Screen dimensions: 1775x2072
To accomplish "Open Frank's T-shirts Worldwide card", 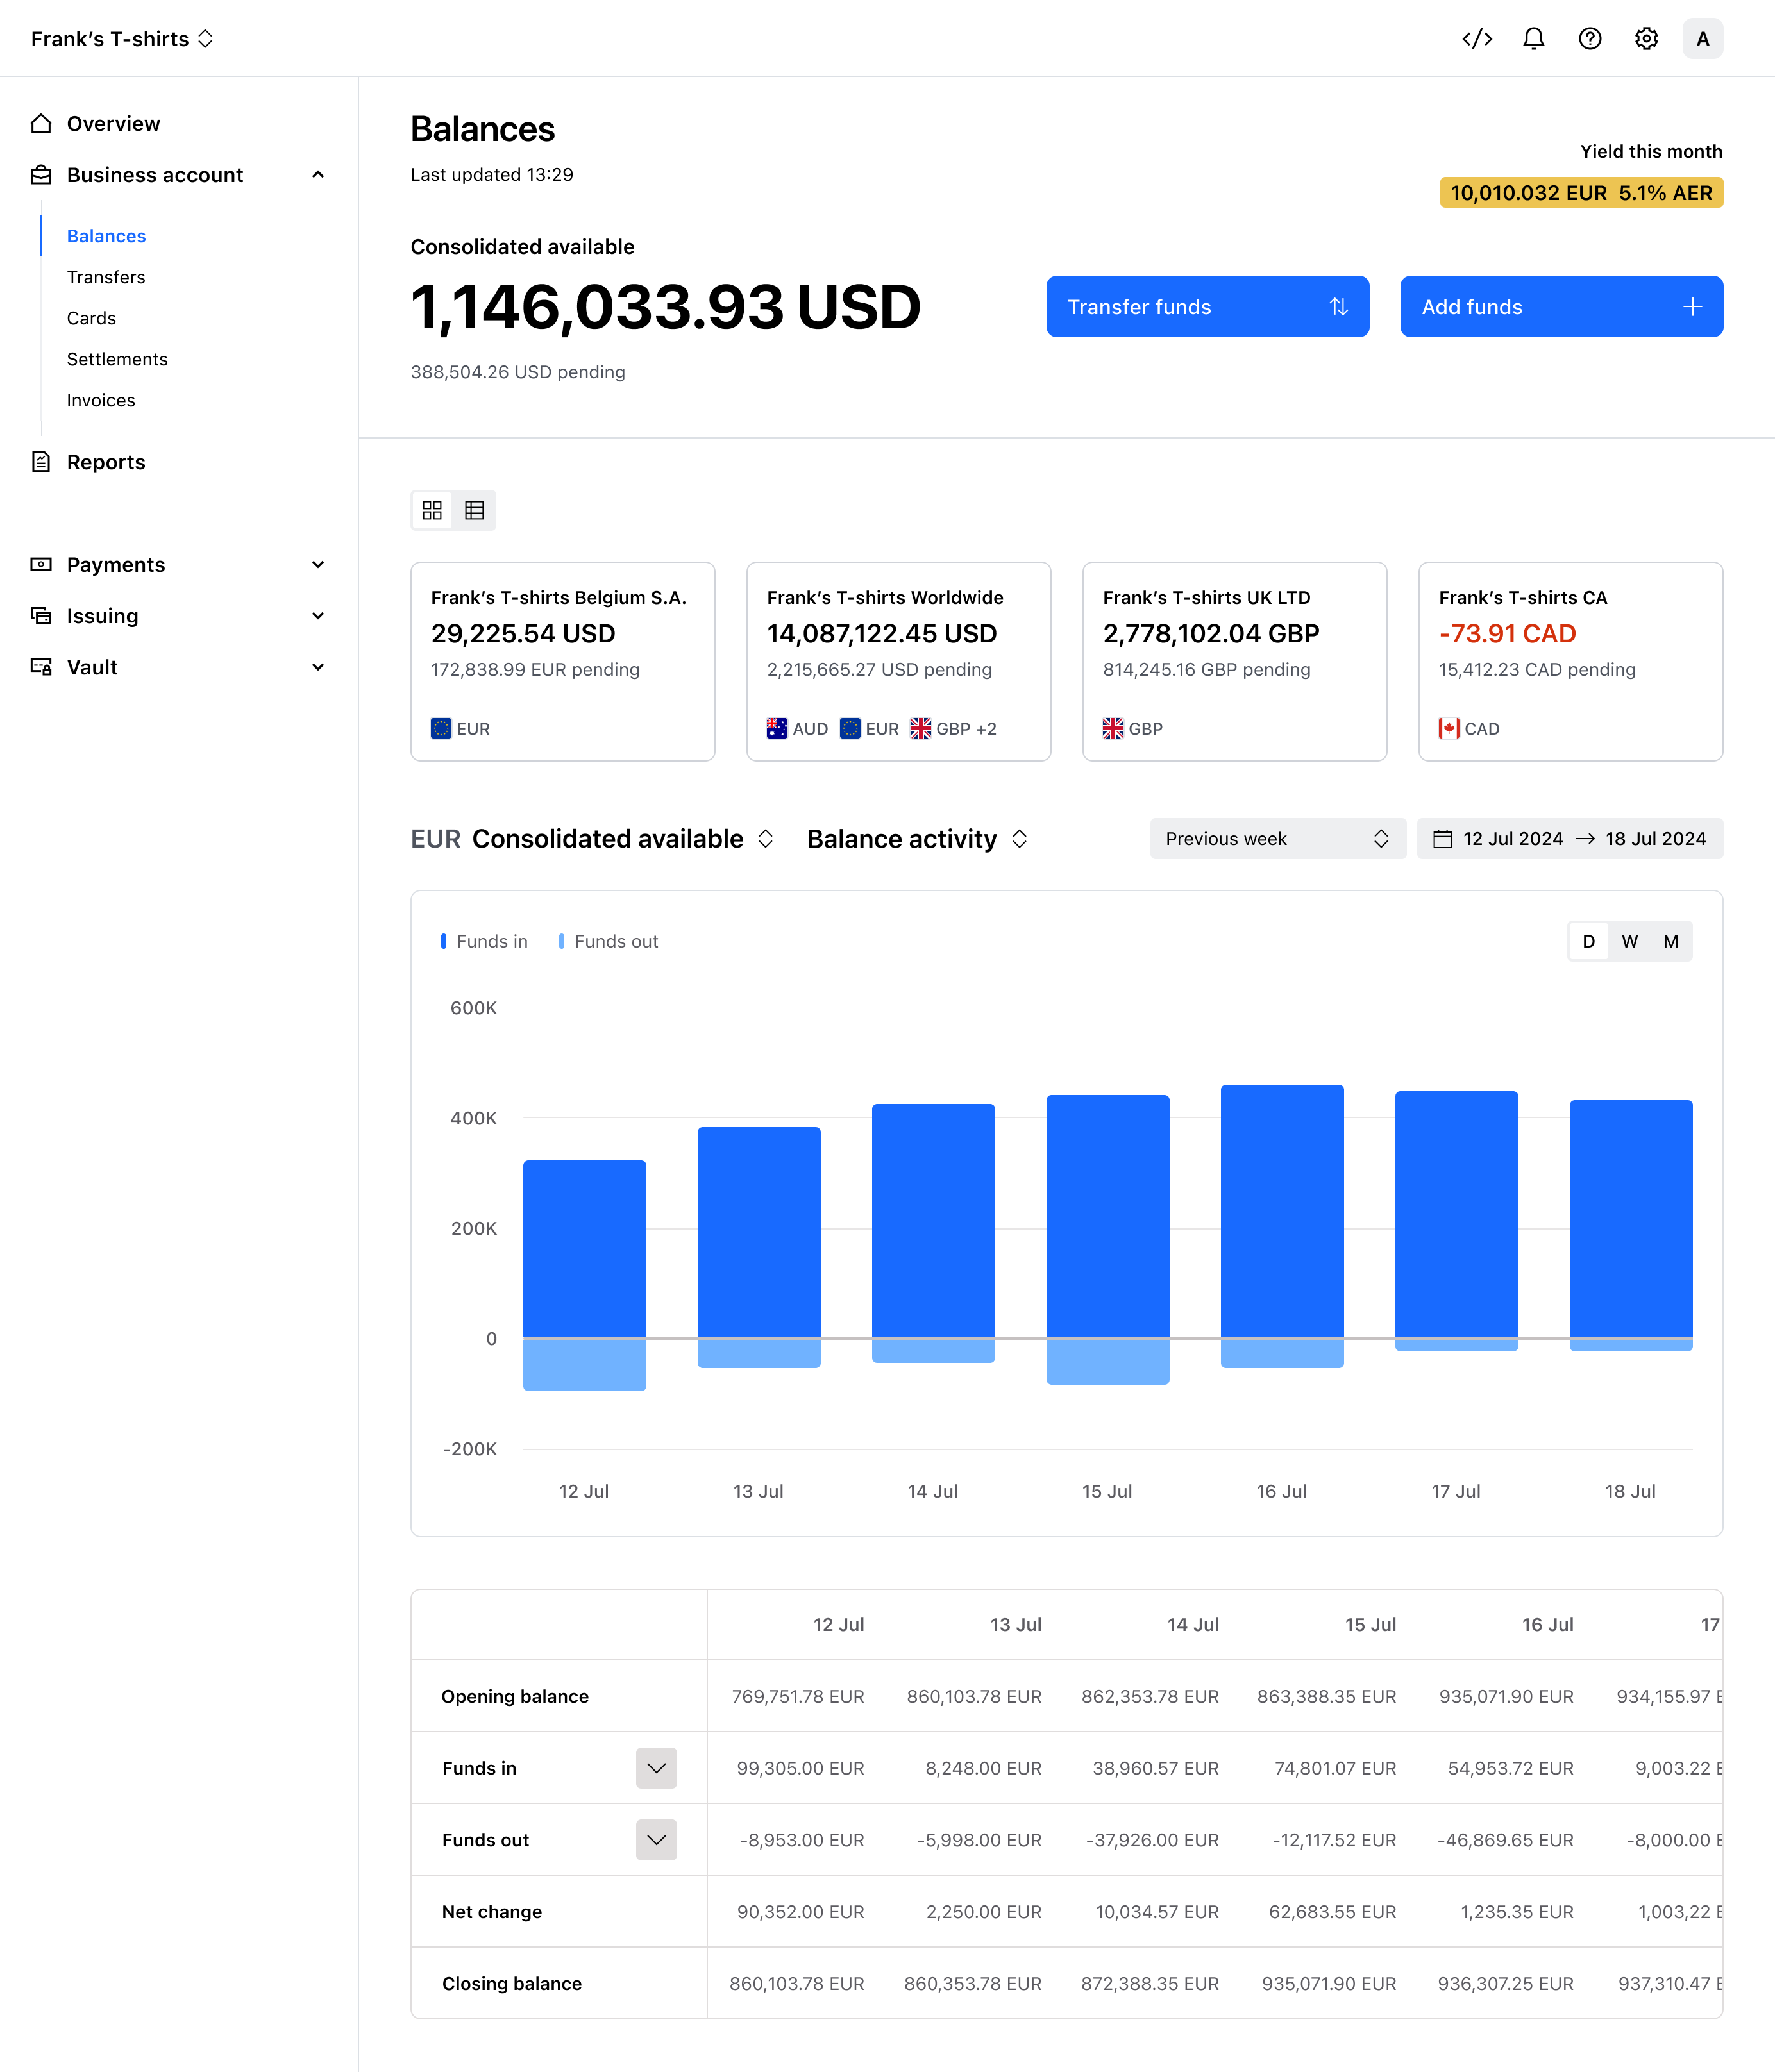I will point(898,661).
